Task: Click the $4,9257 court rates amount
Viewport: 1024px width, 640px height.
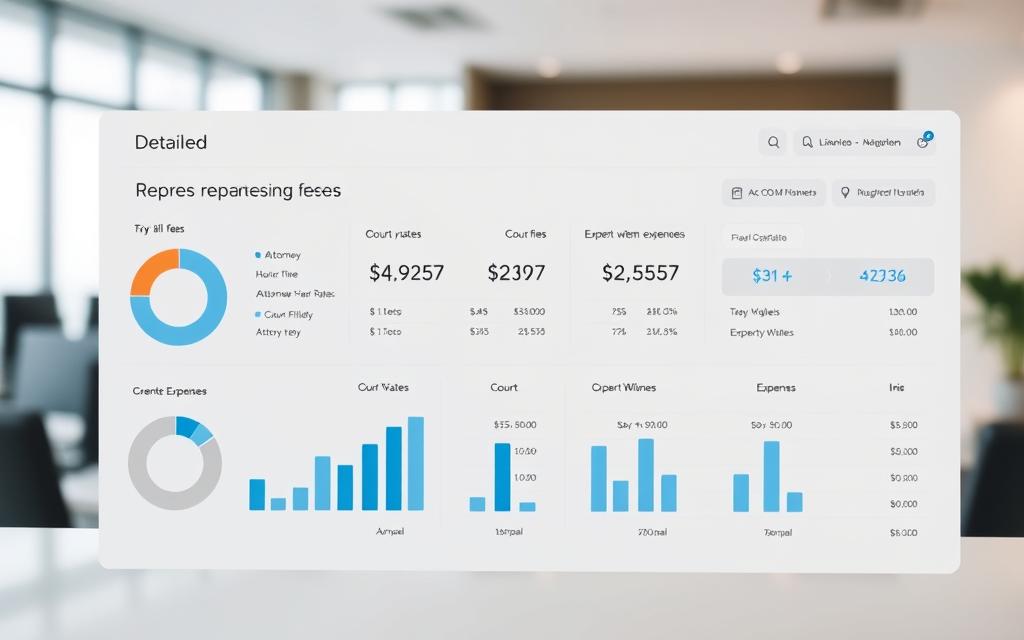Action: pyautogui.click(x=406, y=272)
